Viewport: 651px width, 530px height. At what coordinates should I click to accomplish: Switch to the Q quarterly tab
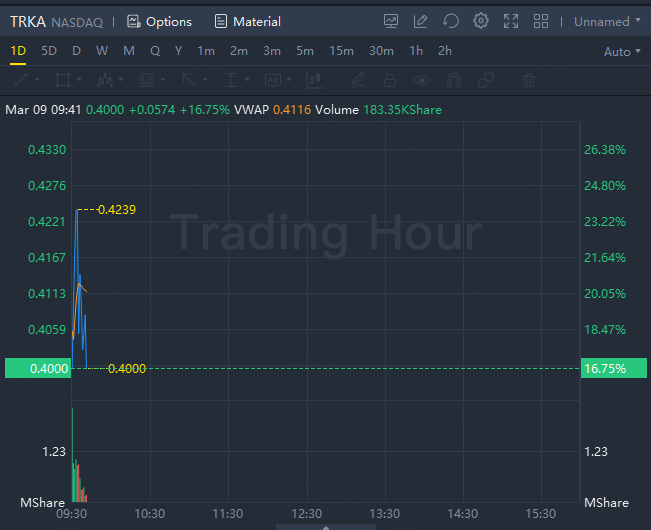pos(155,51)
